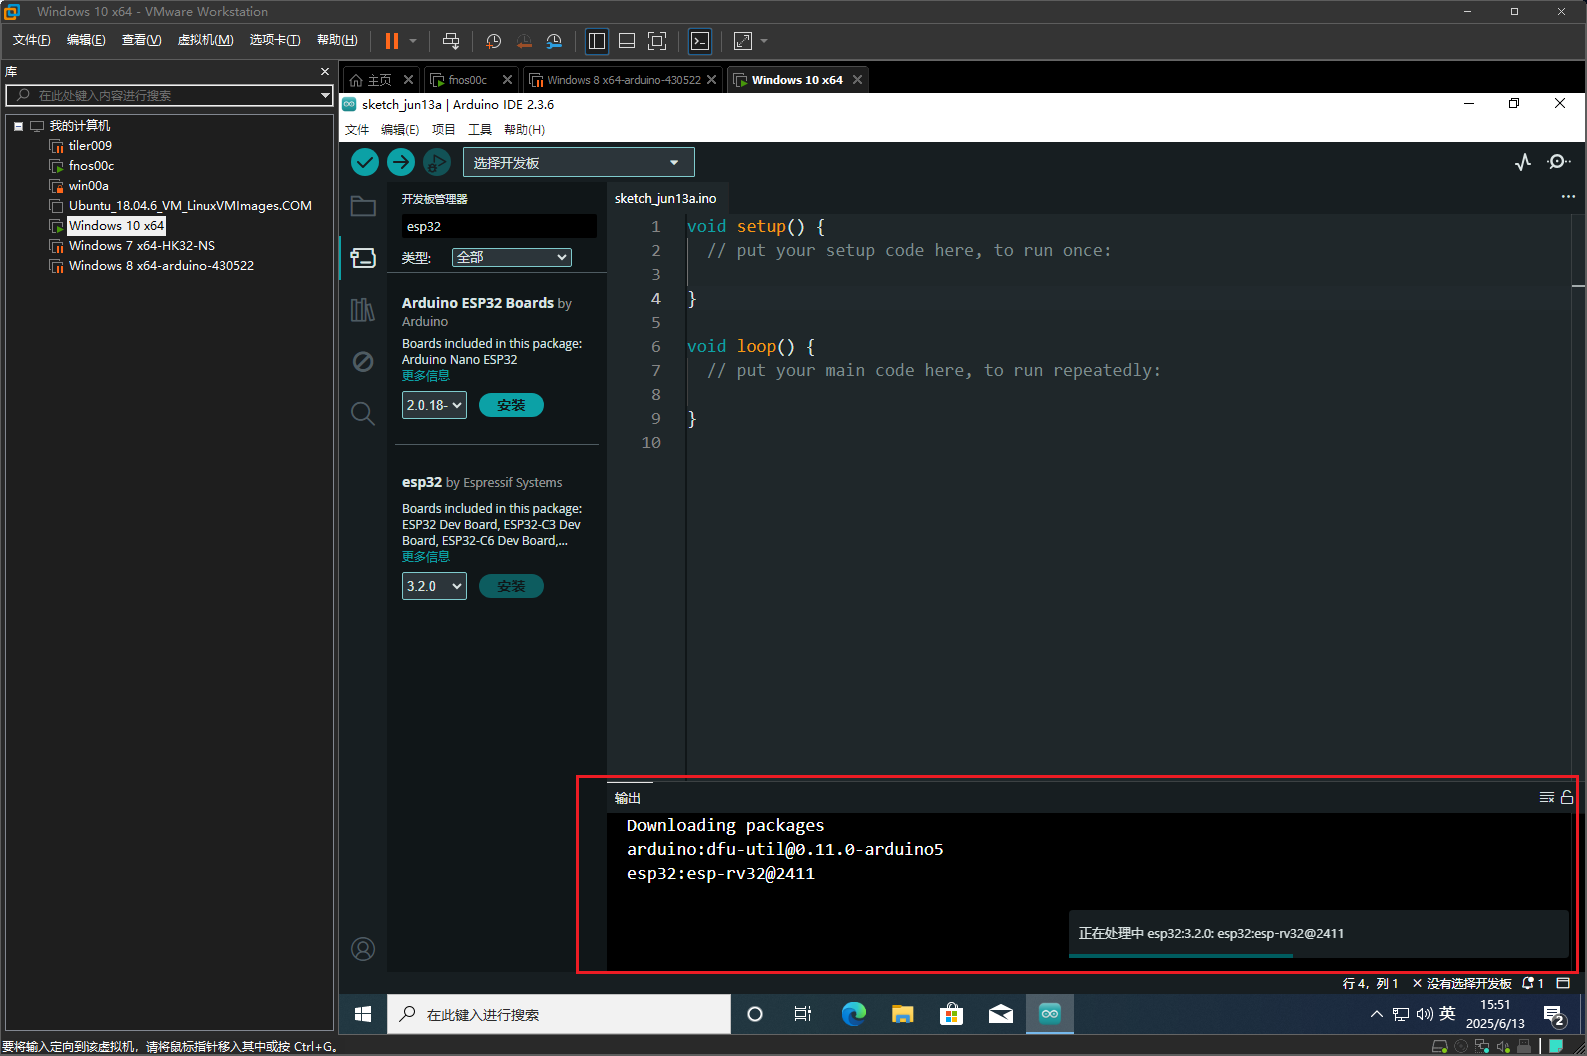The height and width of the screenshot is (1056, 1587).
Task: Switch to the 主页 home tab
Action: 379,80
